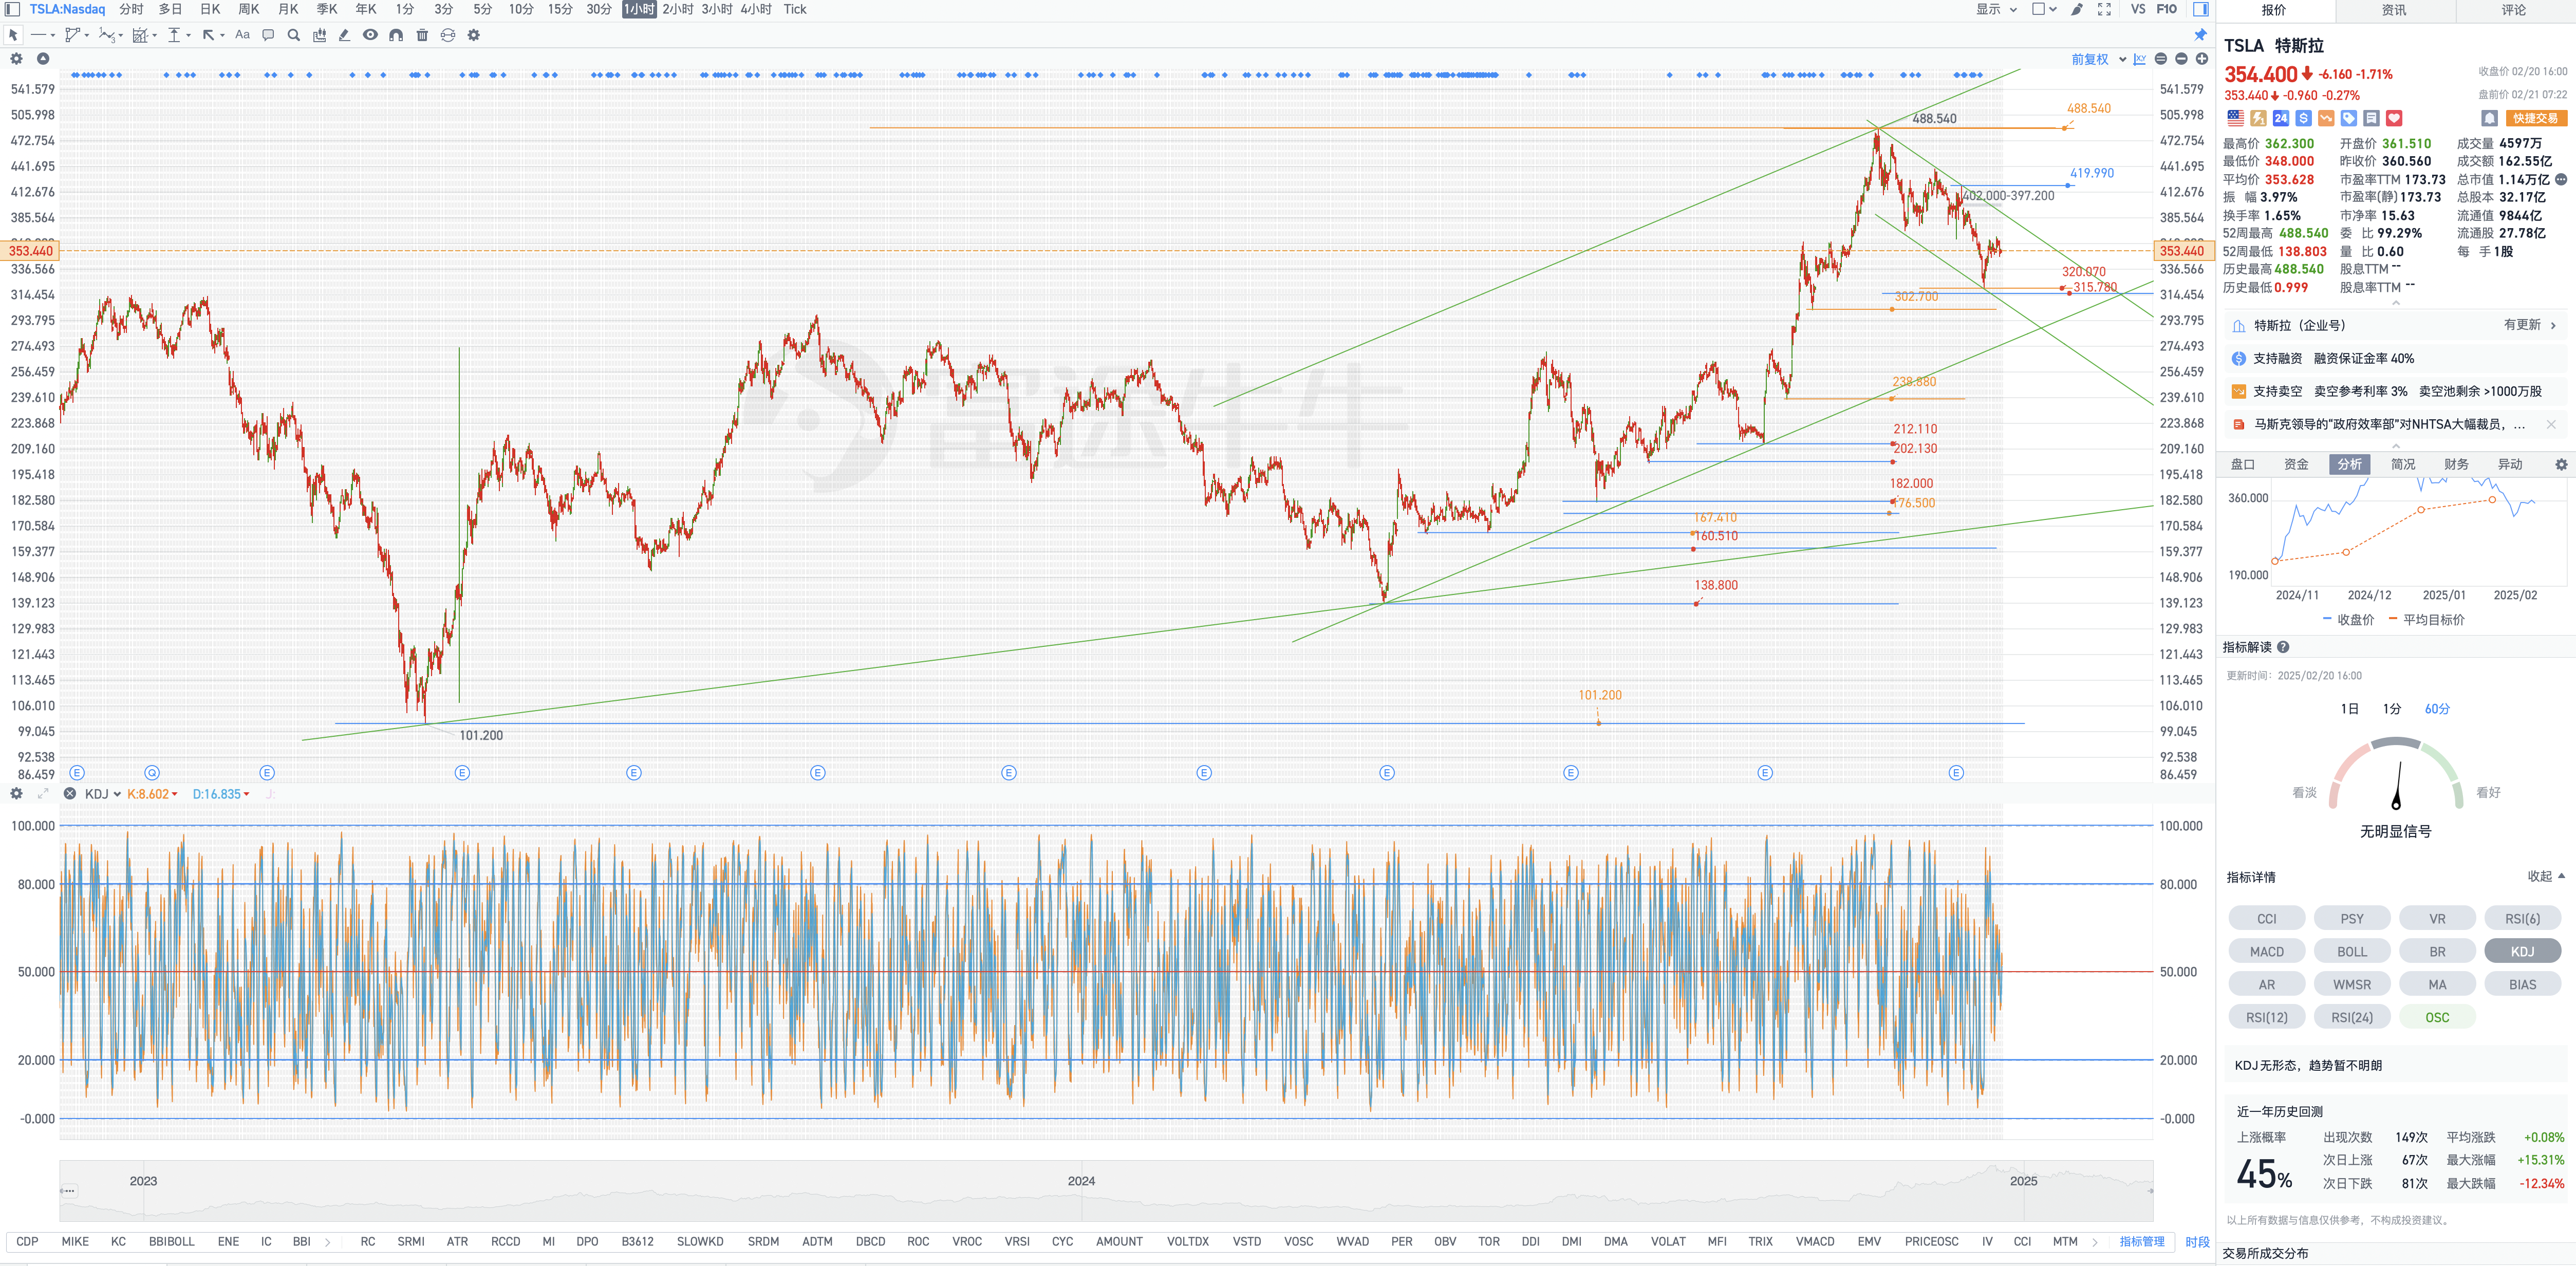Image resolution: width=2576 pixels, height=1266 pixels.
Task: Click the 2024 timeline navigator marker
Action: point(1081,1181)
